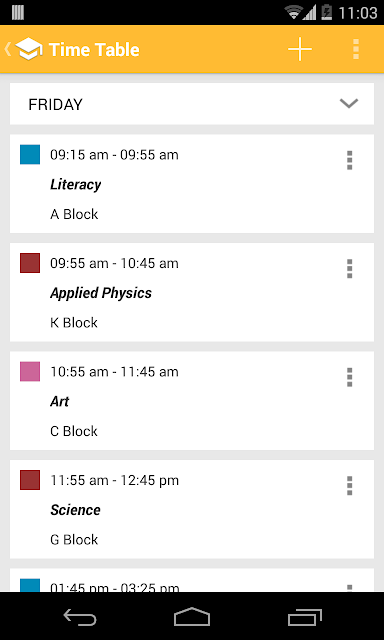Click the pink color swatch for Art
Image resolution: width=384 pixels, height=640 pixels.
(x=30, y=371)
